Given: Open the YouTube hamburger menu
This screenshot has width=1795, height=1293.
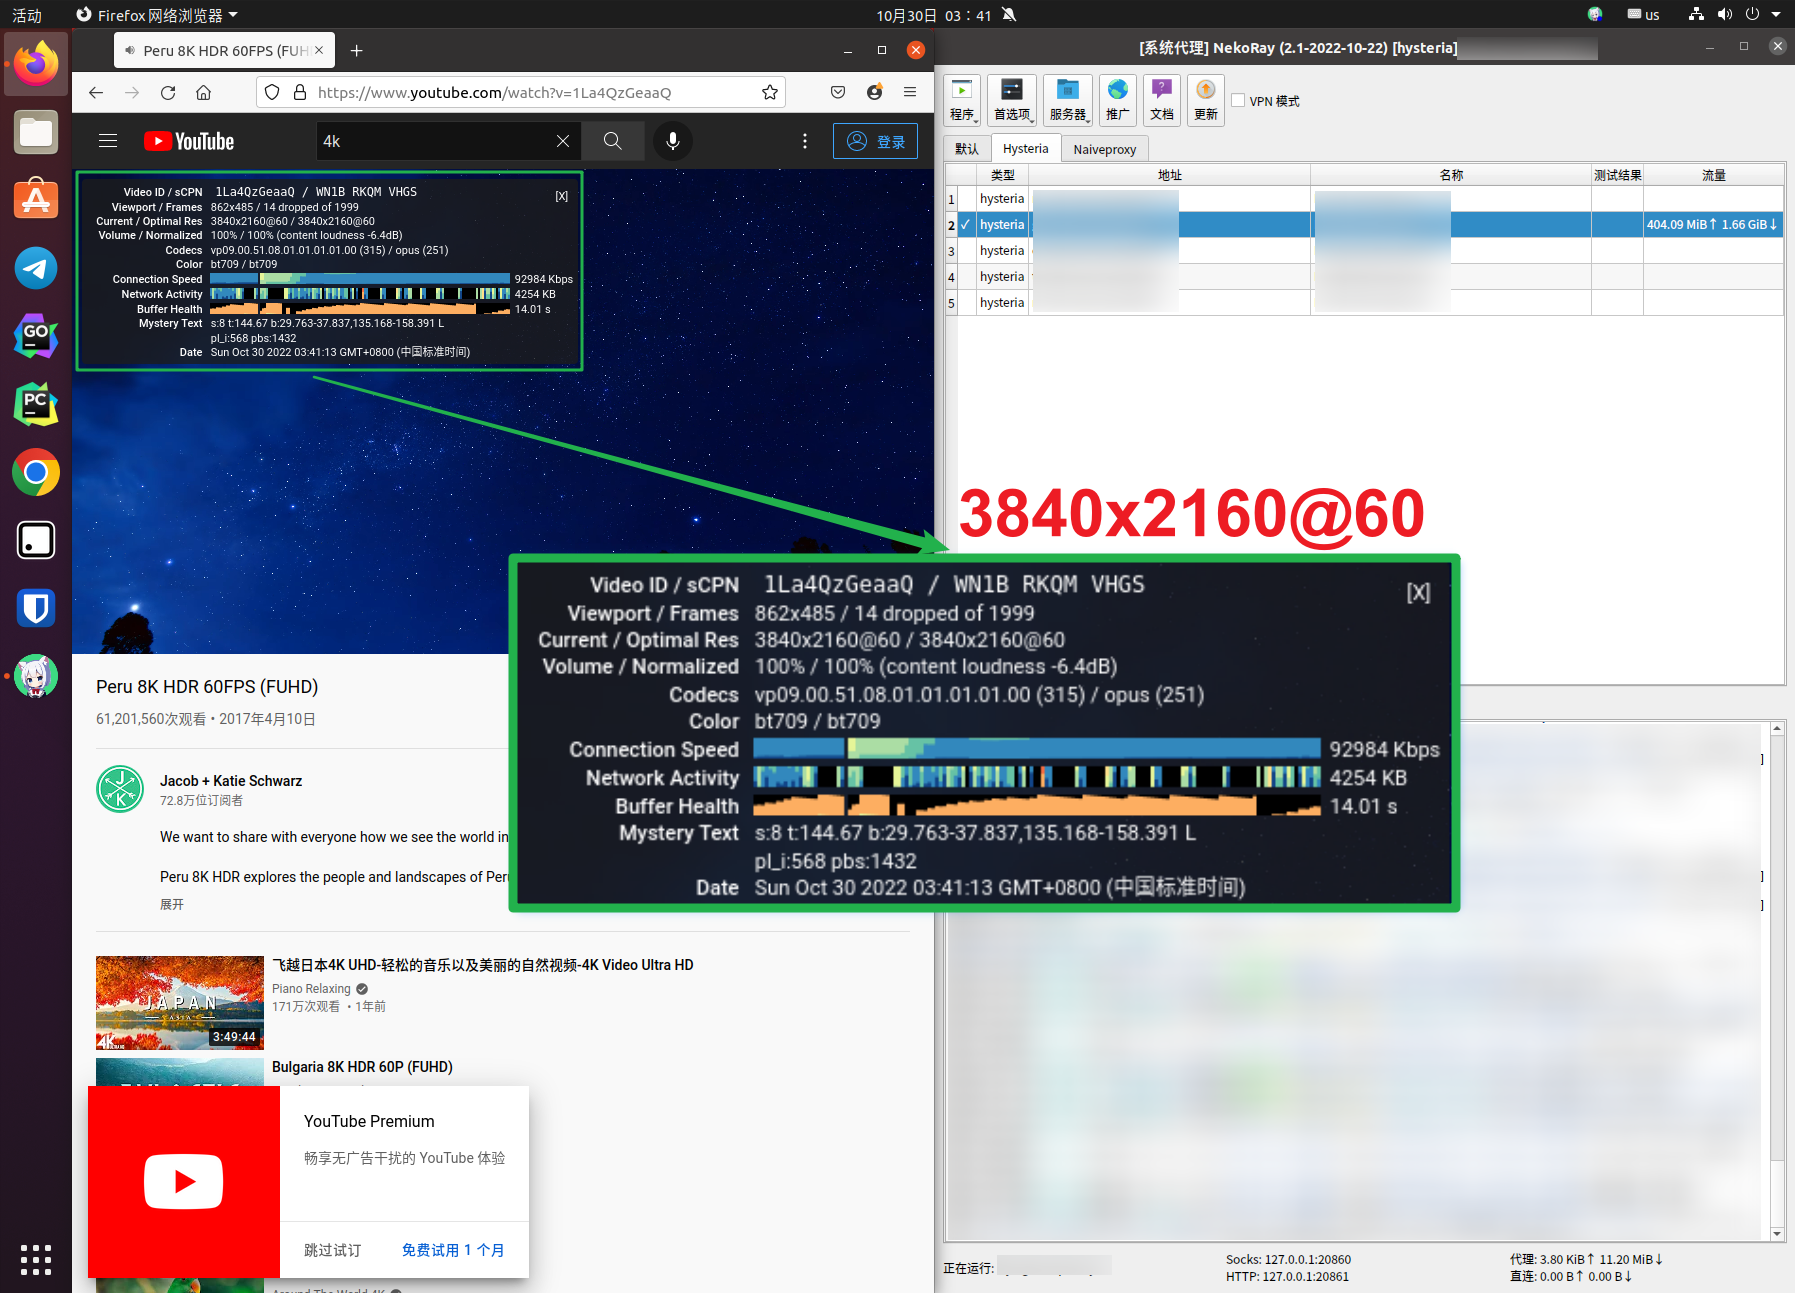Looking at the screenshot, I should pos(107,140).
